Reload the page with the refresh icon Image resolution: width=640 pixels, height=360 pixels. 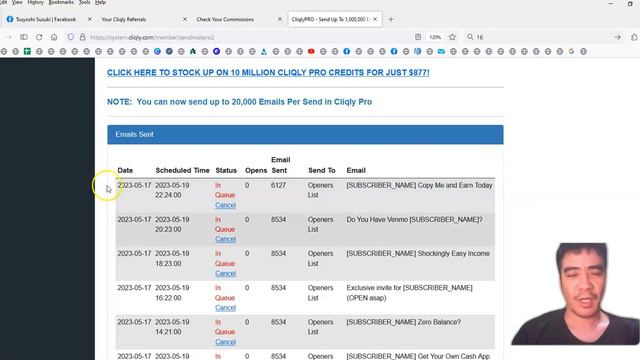[39, 37]
